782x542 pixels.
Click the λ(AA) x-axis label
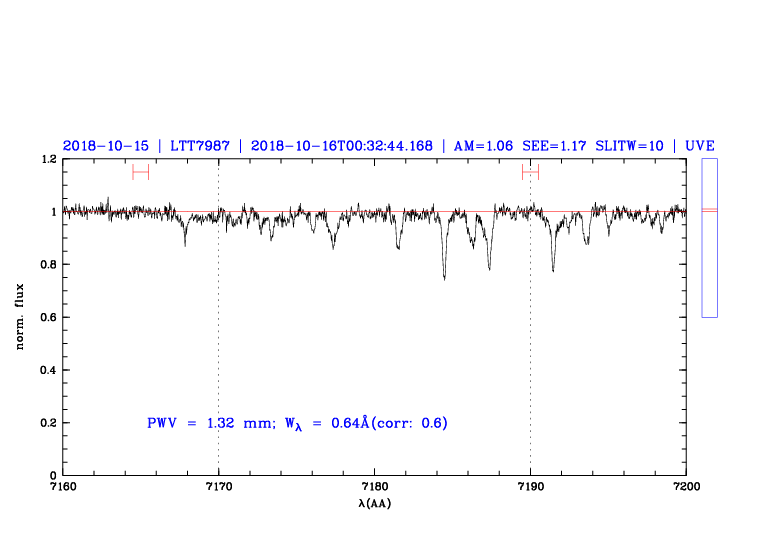tap(374, 502)
